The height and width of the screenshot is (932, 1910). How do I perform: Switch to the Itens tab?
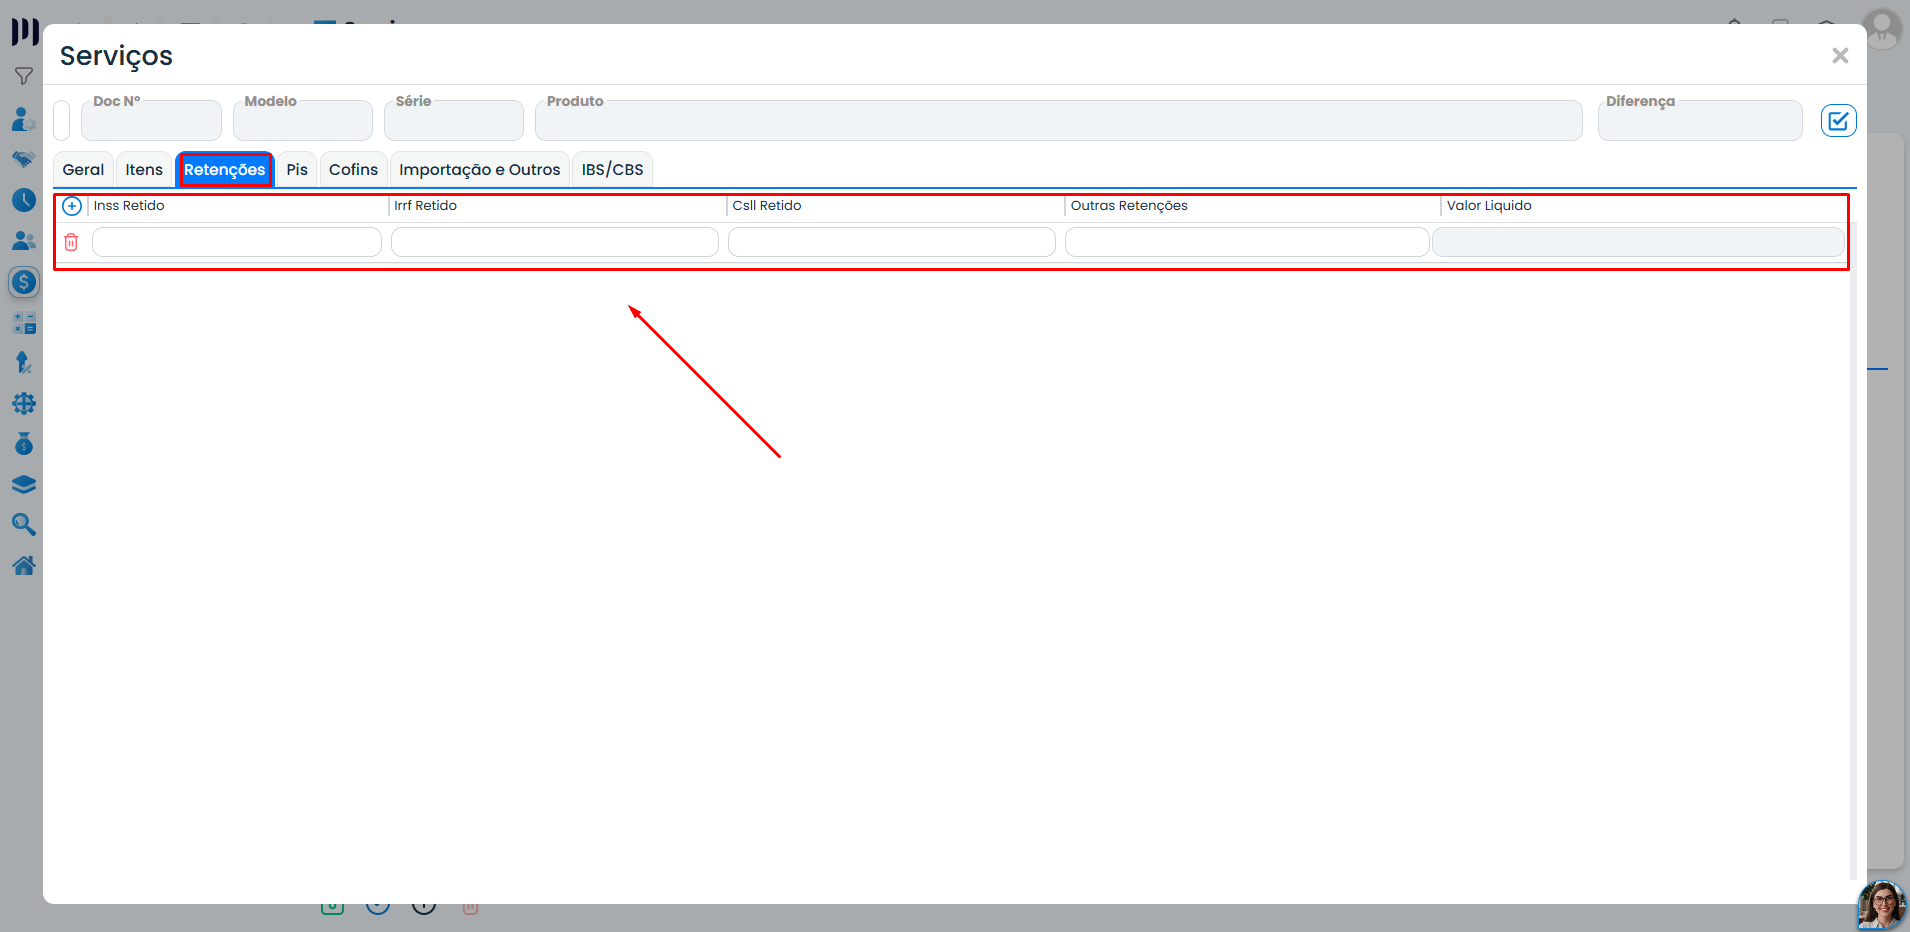click(144, 170)
